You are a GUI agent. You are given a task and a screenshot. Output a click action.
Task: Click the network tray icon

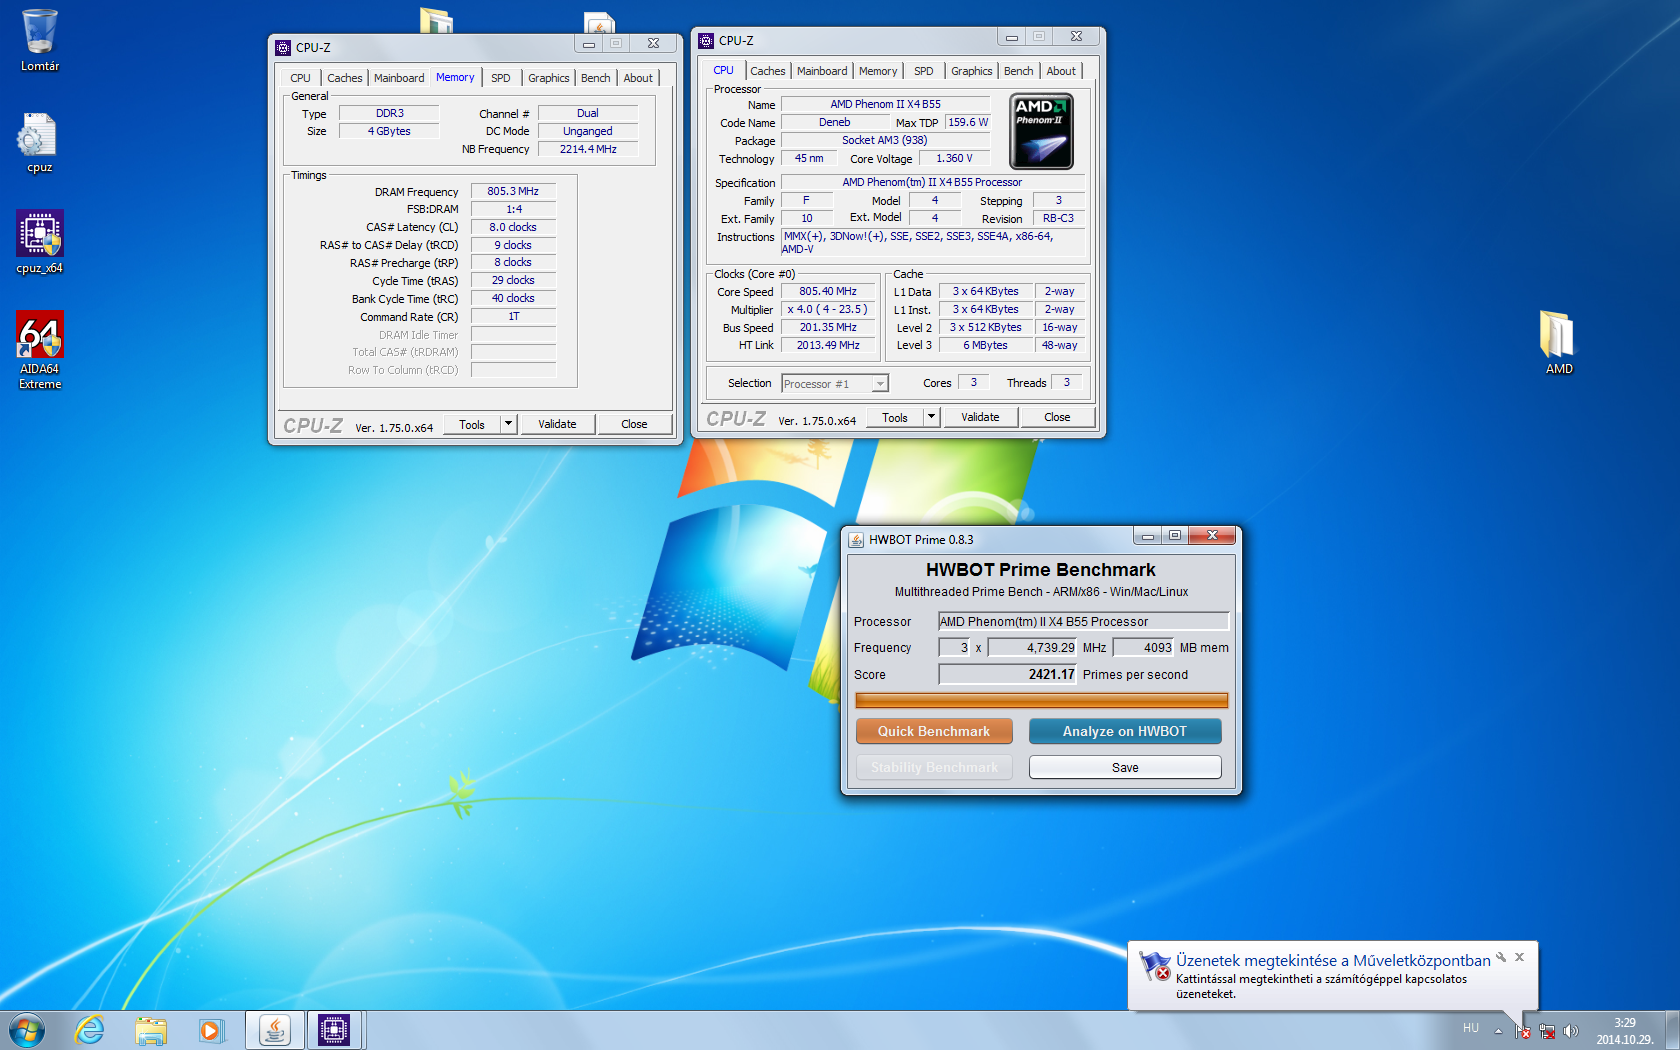[1547, 1031]
